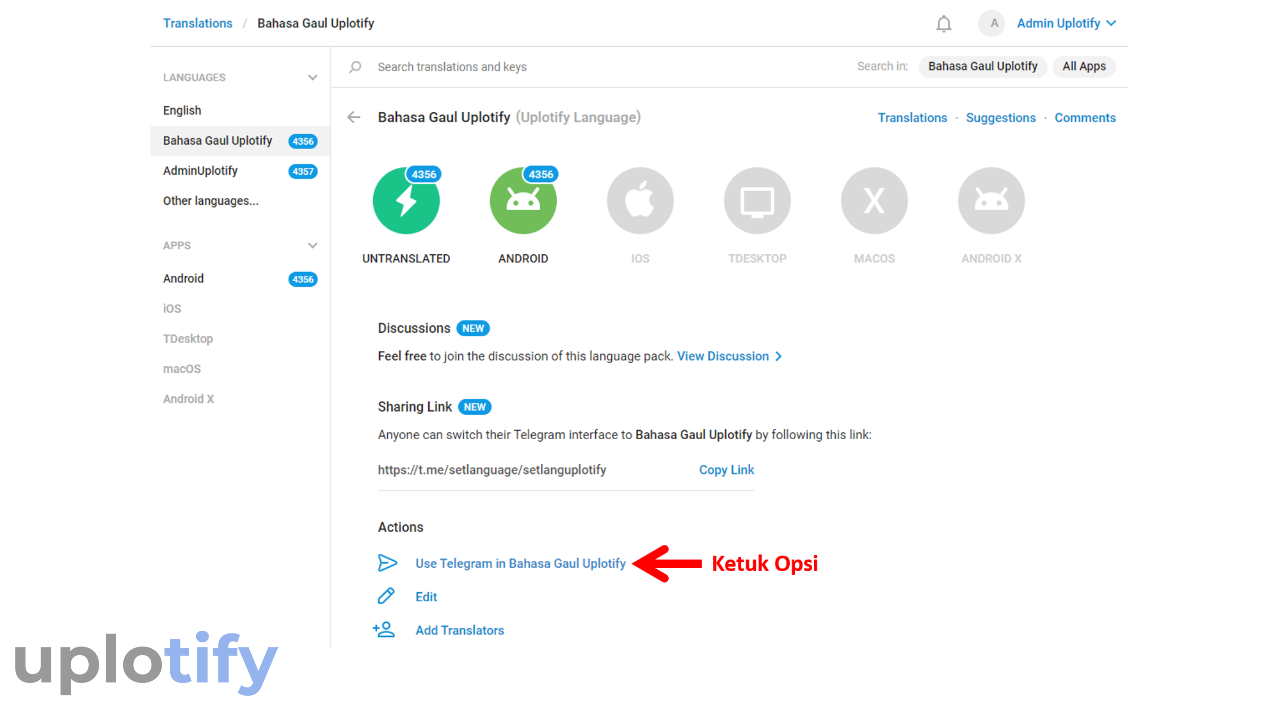Image resolution: width=1280 pixels, height=710 pixels.
Task: Select the Android X robot icon
Action: coord(991,201)
